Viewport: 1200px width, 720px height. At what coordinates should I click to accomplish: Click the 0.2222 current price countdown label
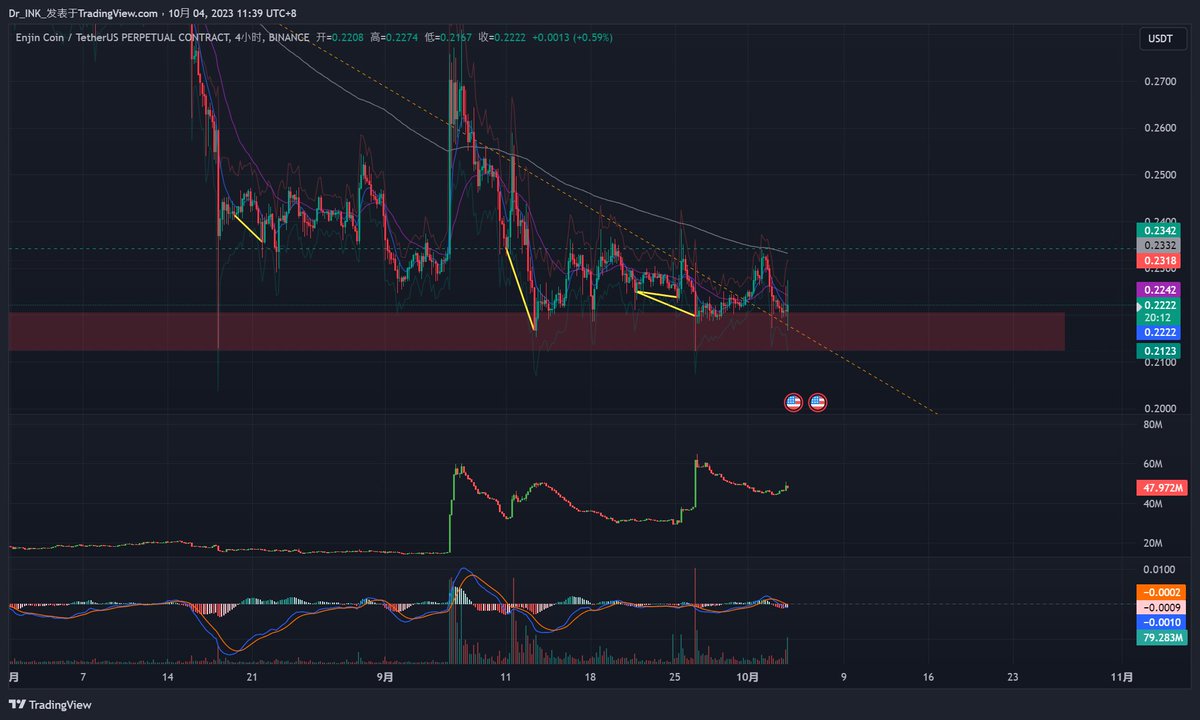[x=1160, y=310]
